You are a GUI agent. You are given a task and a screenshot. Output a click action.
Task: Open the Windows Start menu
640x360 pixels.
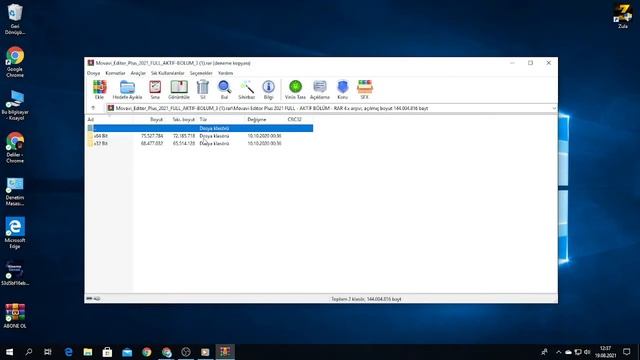click(x=9, y=352)
